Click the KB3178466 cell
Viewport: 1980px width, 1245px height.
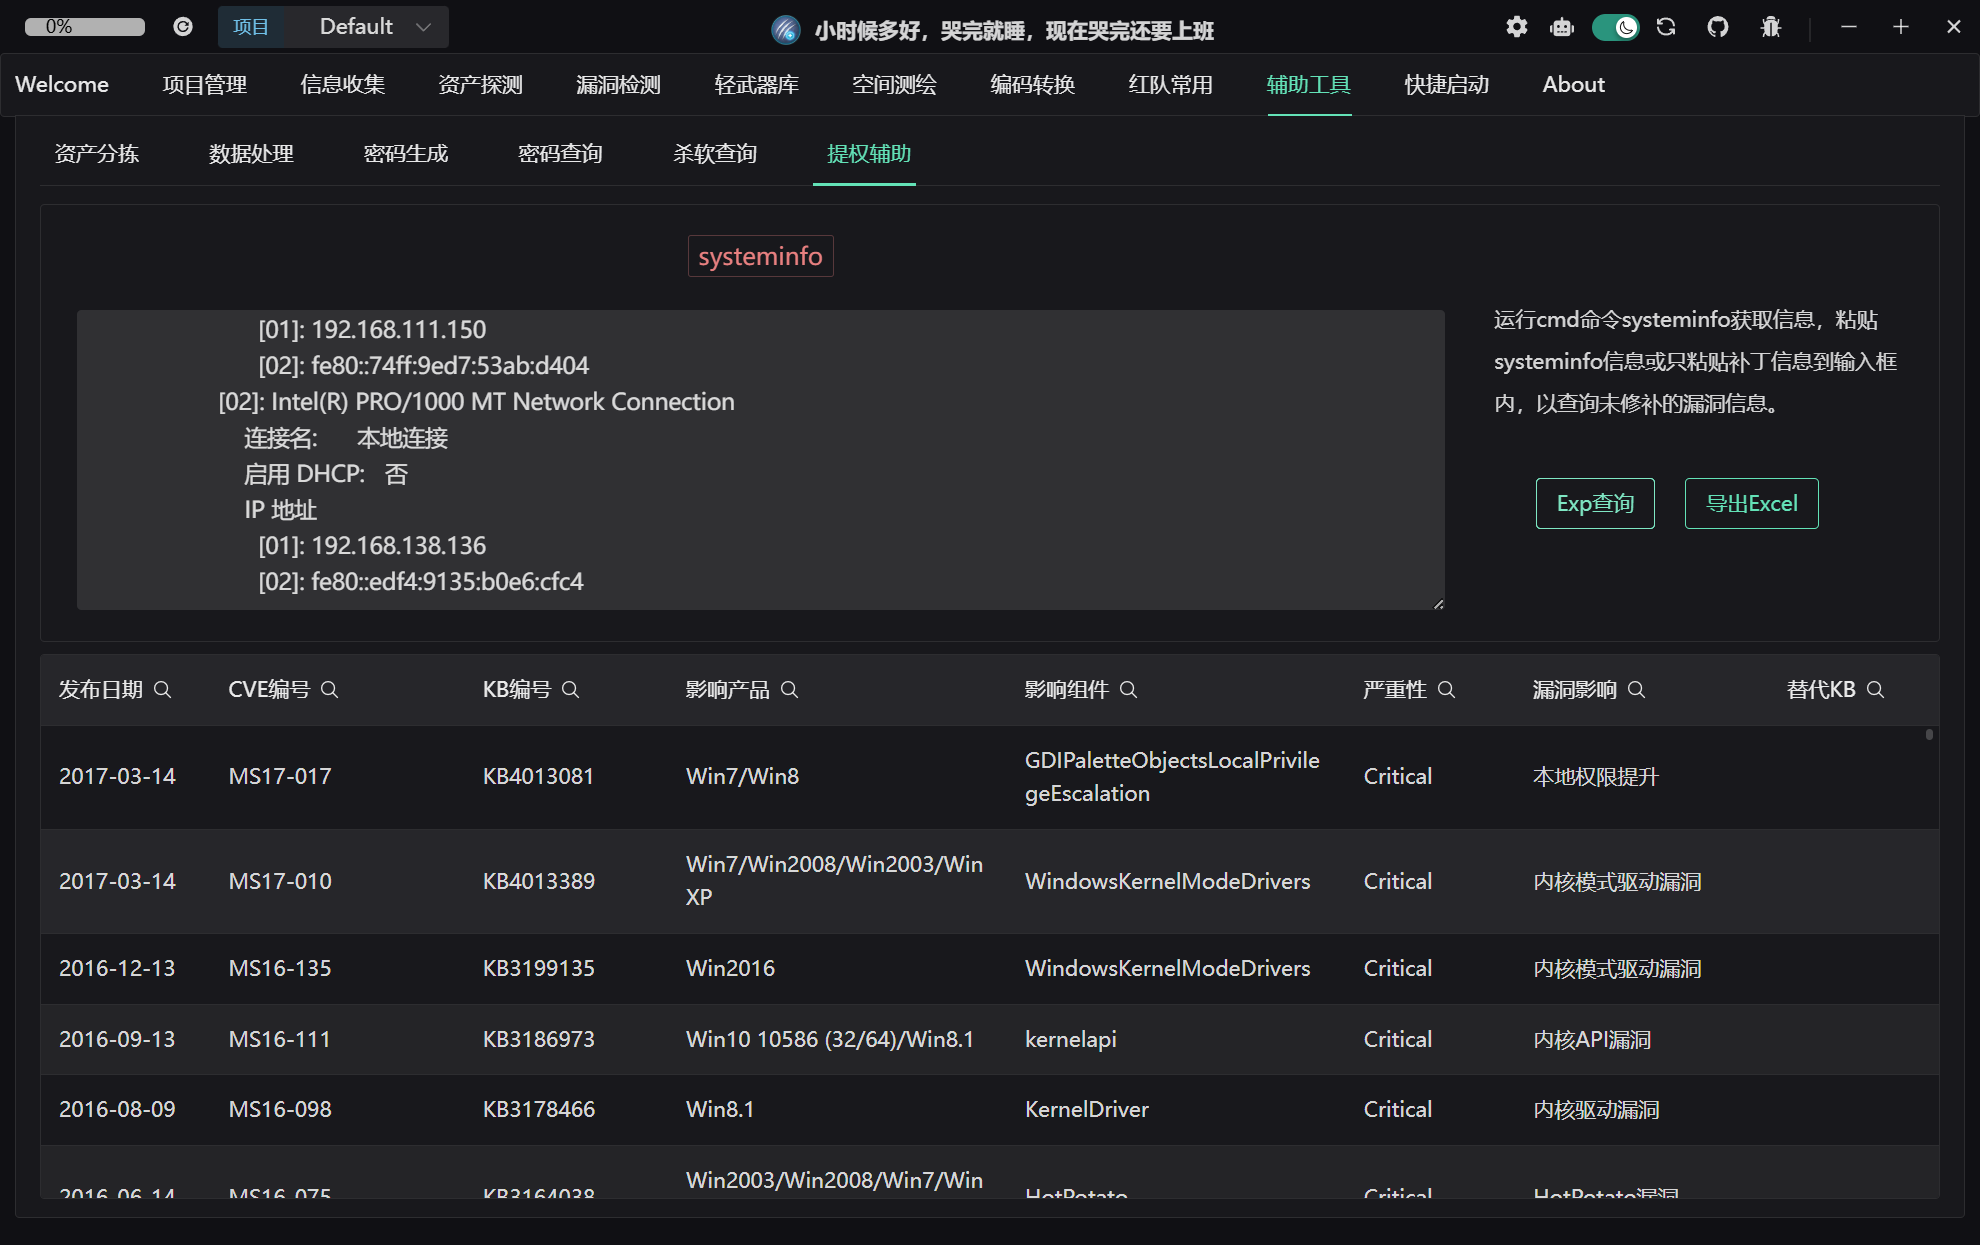539,1110
